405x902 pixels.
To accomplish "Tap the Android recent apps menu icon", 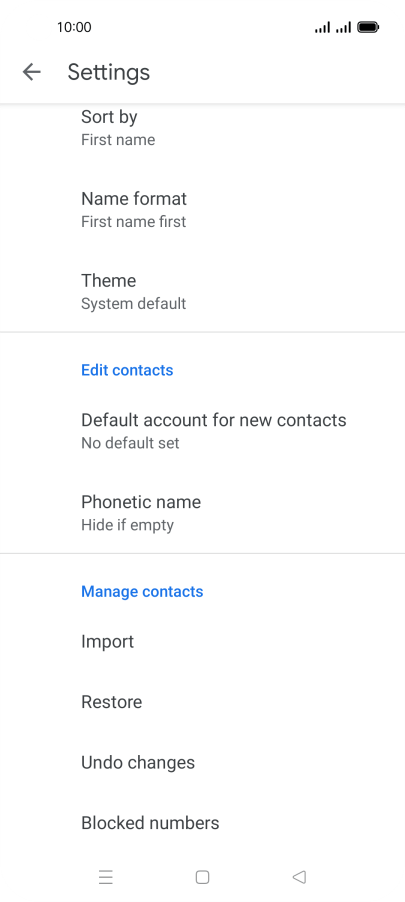I will pyautogui.click(x=106, y=877).
